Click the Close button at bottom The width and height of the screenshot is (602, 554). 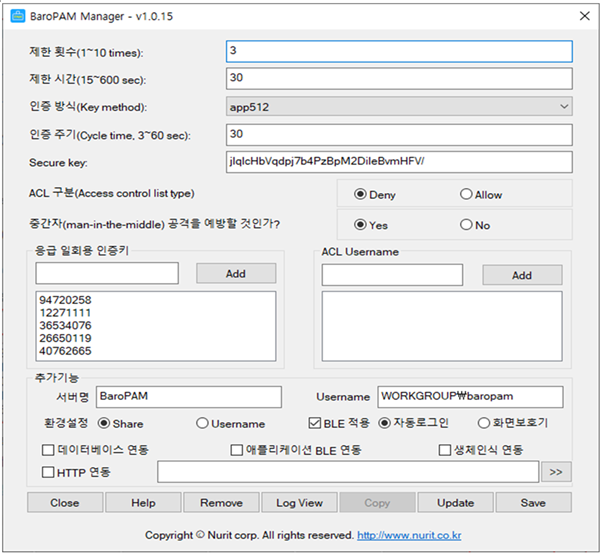65,503
